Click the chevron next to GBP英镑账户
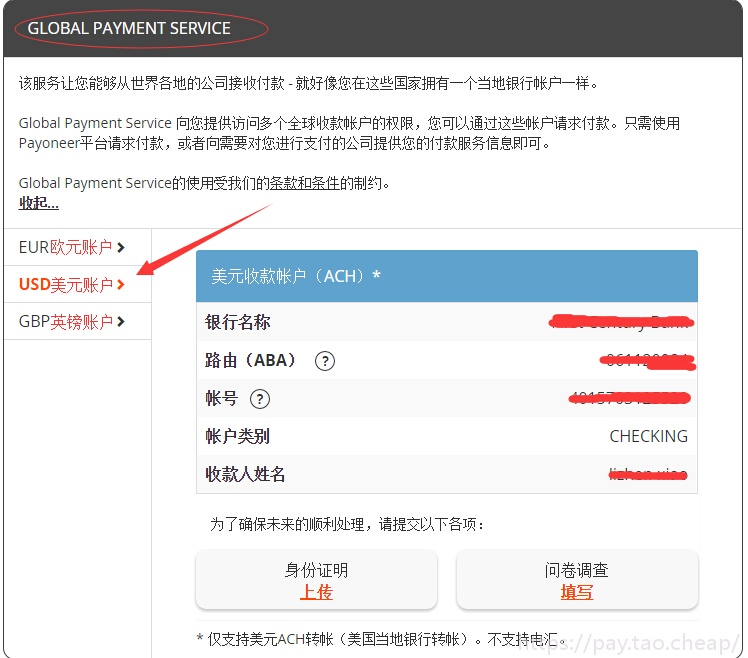The height and width of the screenshot is (658, 748). (x=121, y=322)
